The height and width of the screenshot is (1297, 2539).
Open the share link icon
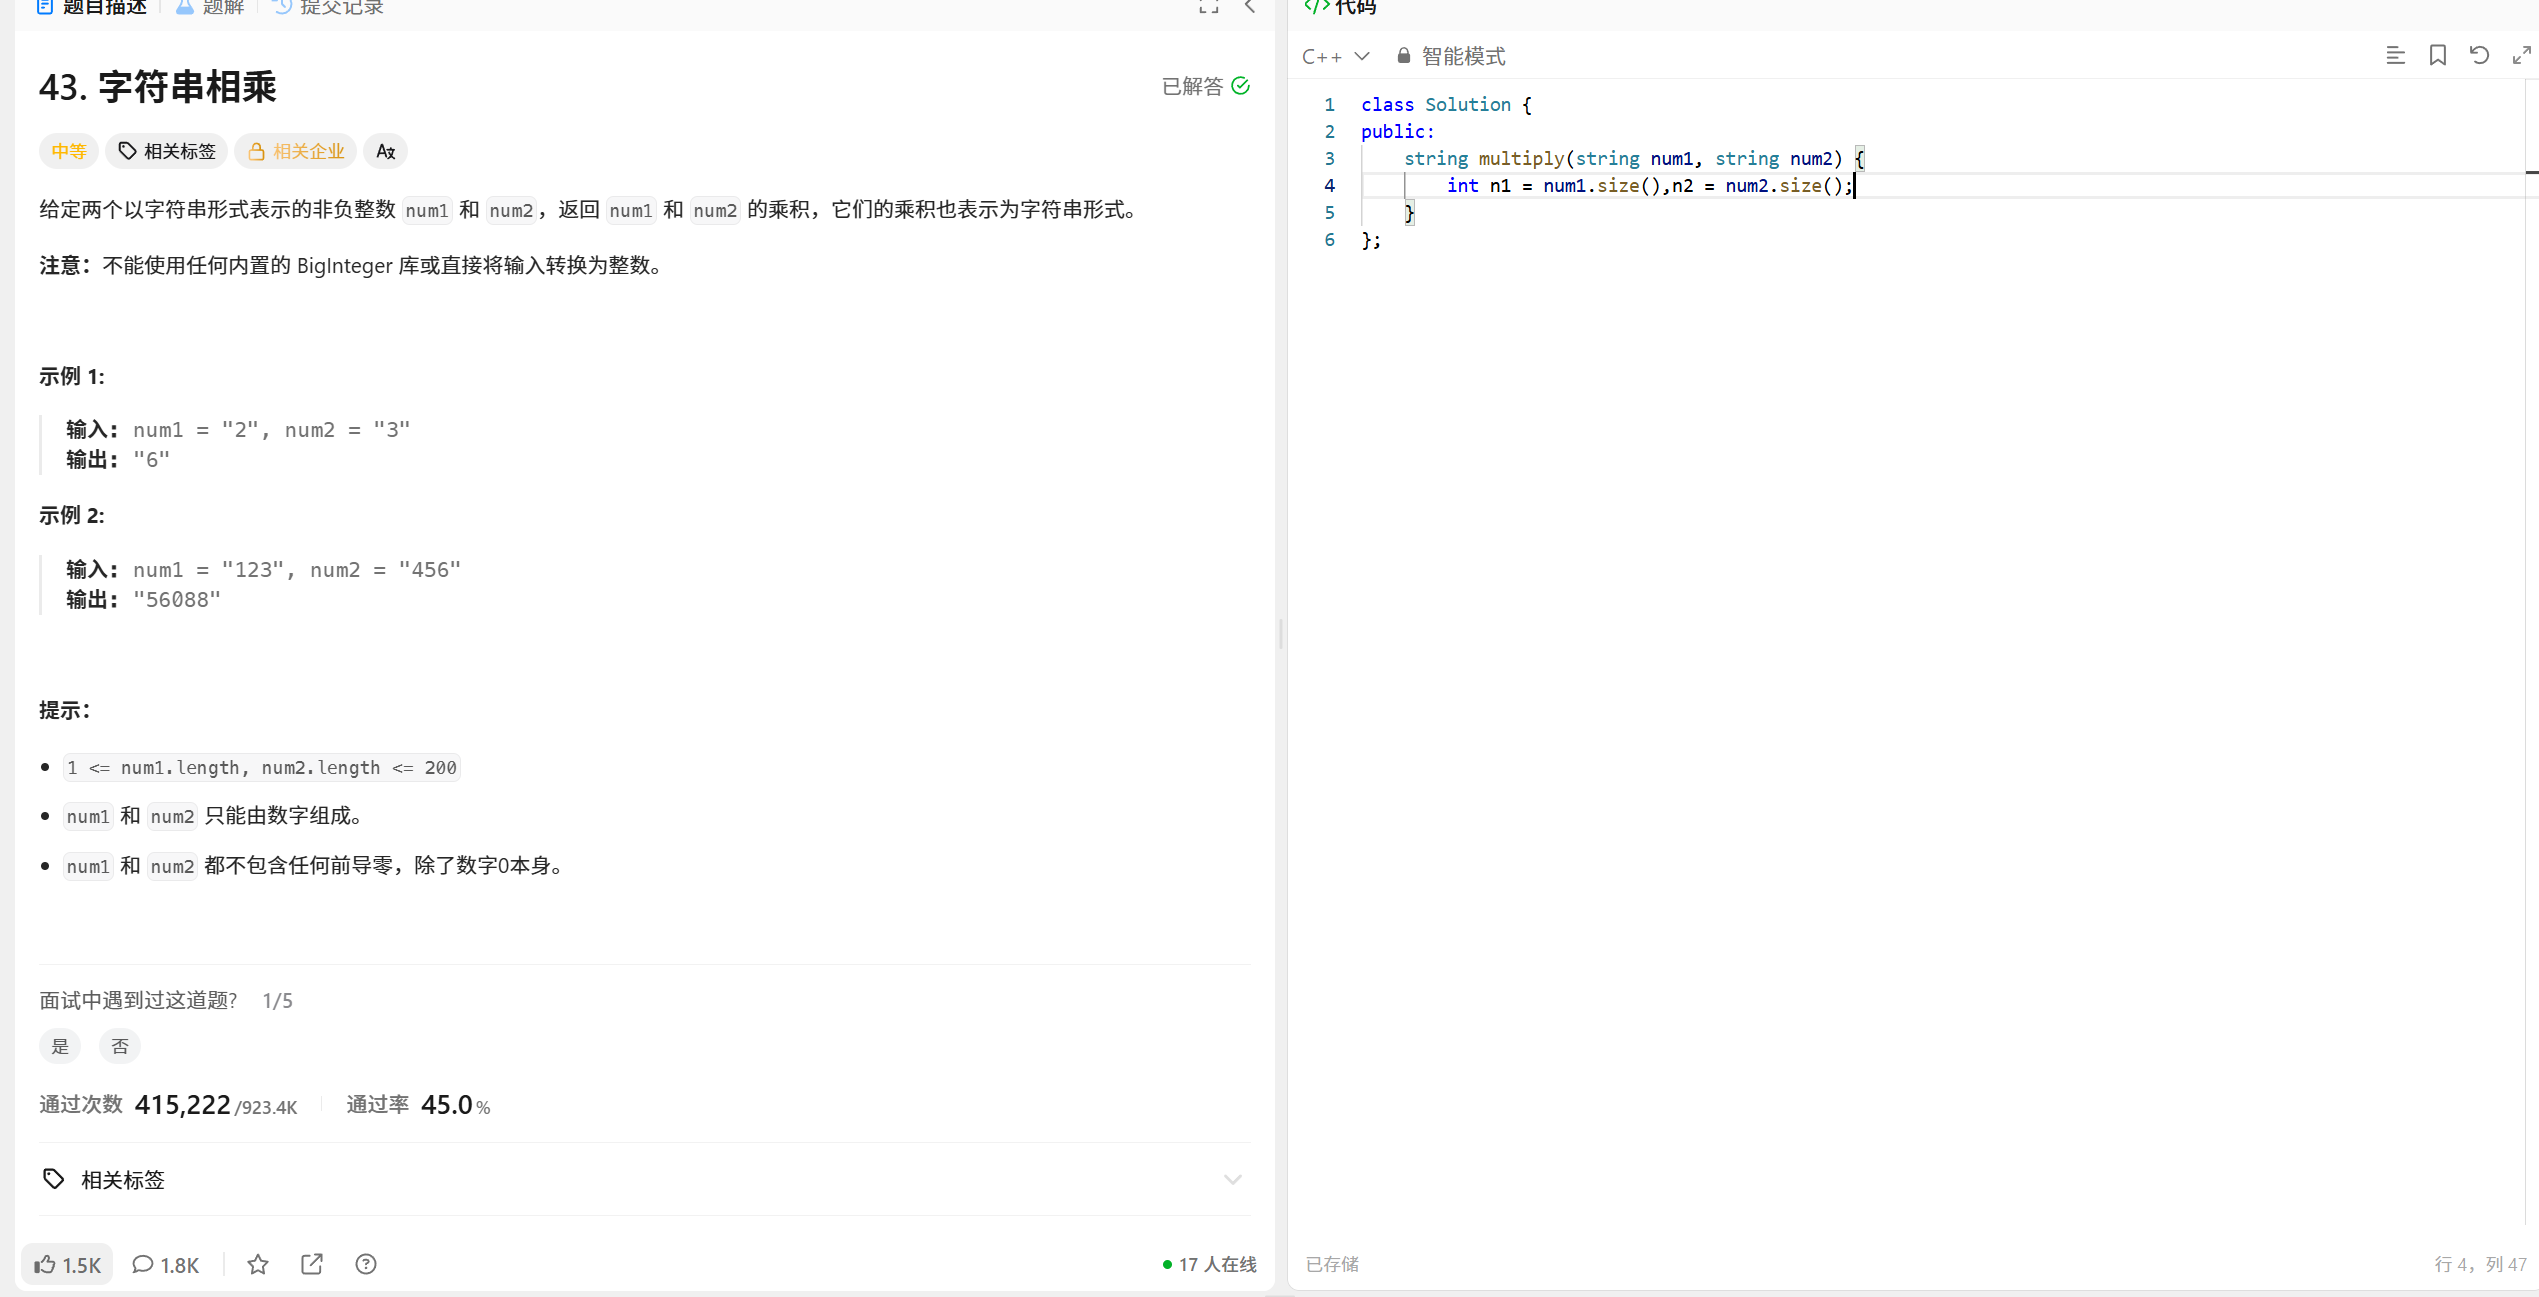312,1264
